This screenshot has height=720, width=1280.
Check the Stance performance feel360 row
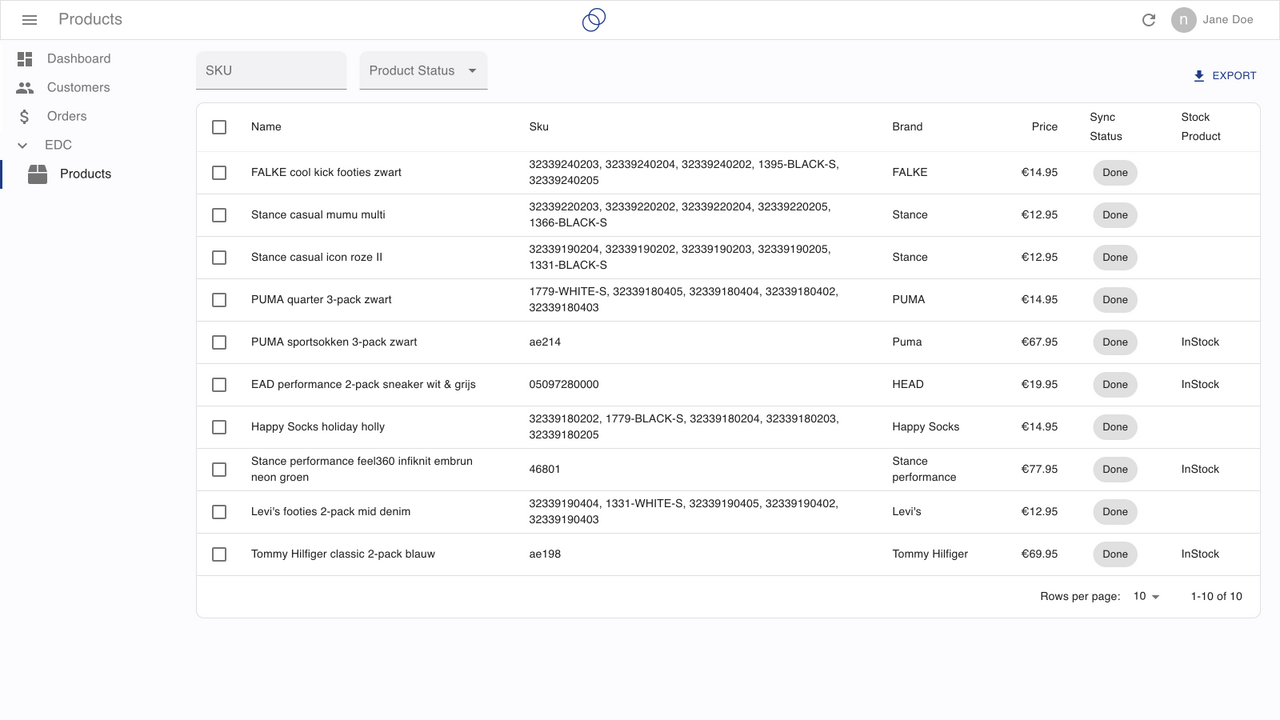[219, 469]
